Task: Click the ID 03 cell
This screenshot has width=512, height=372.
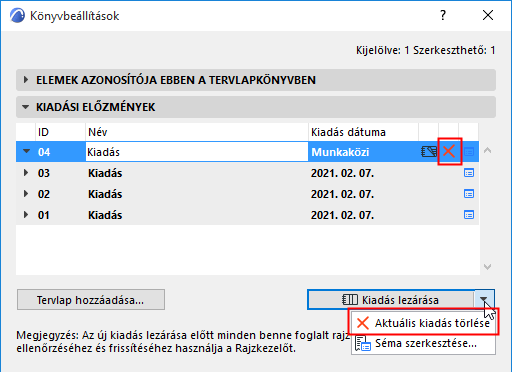Action: pos(44,173)
